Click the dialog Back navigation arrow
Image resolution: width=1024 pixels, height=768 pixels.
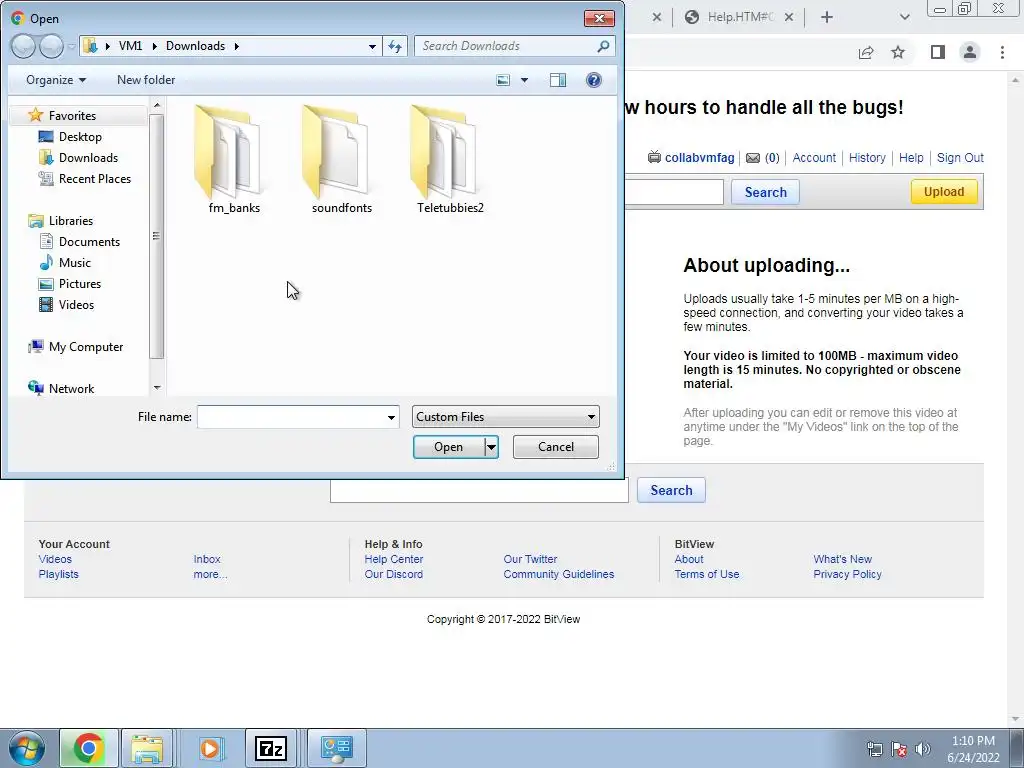click(x=23, y=46)
